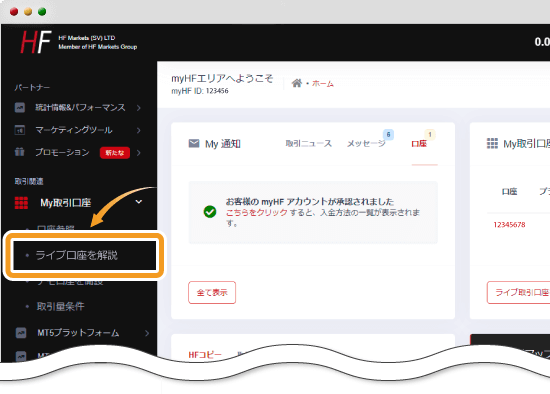Open HFコピー tab

tap(205, 355)
